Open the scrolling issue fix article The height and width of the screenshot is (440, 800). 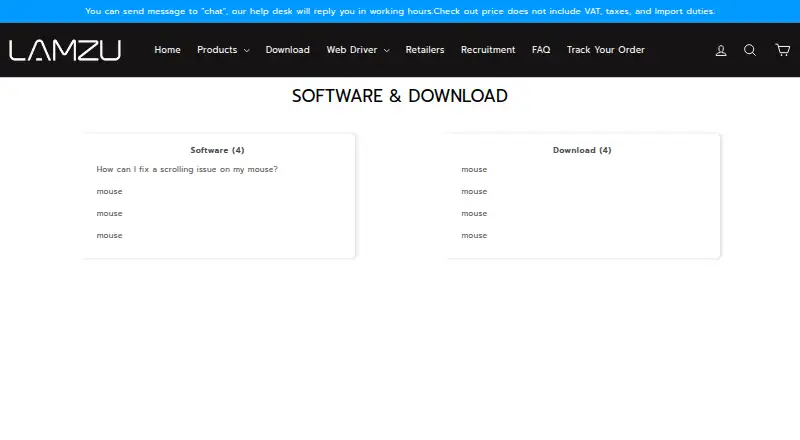point(187,169)
